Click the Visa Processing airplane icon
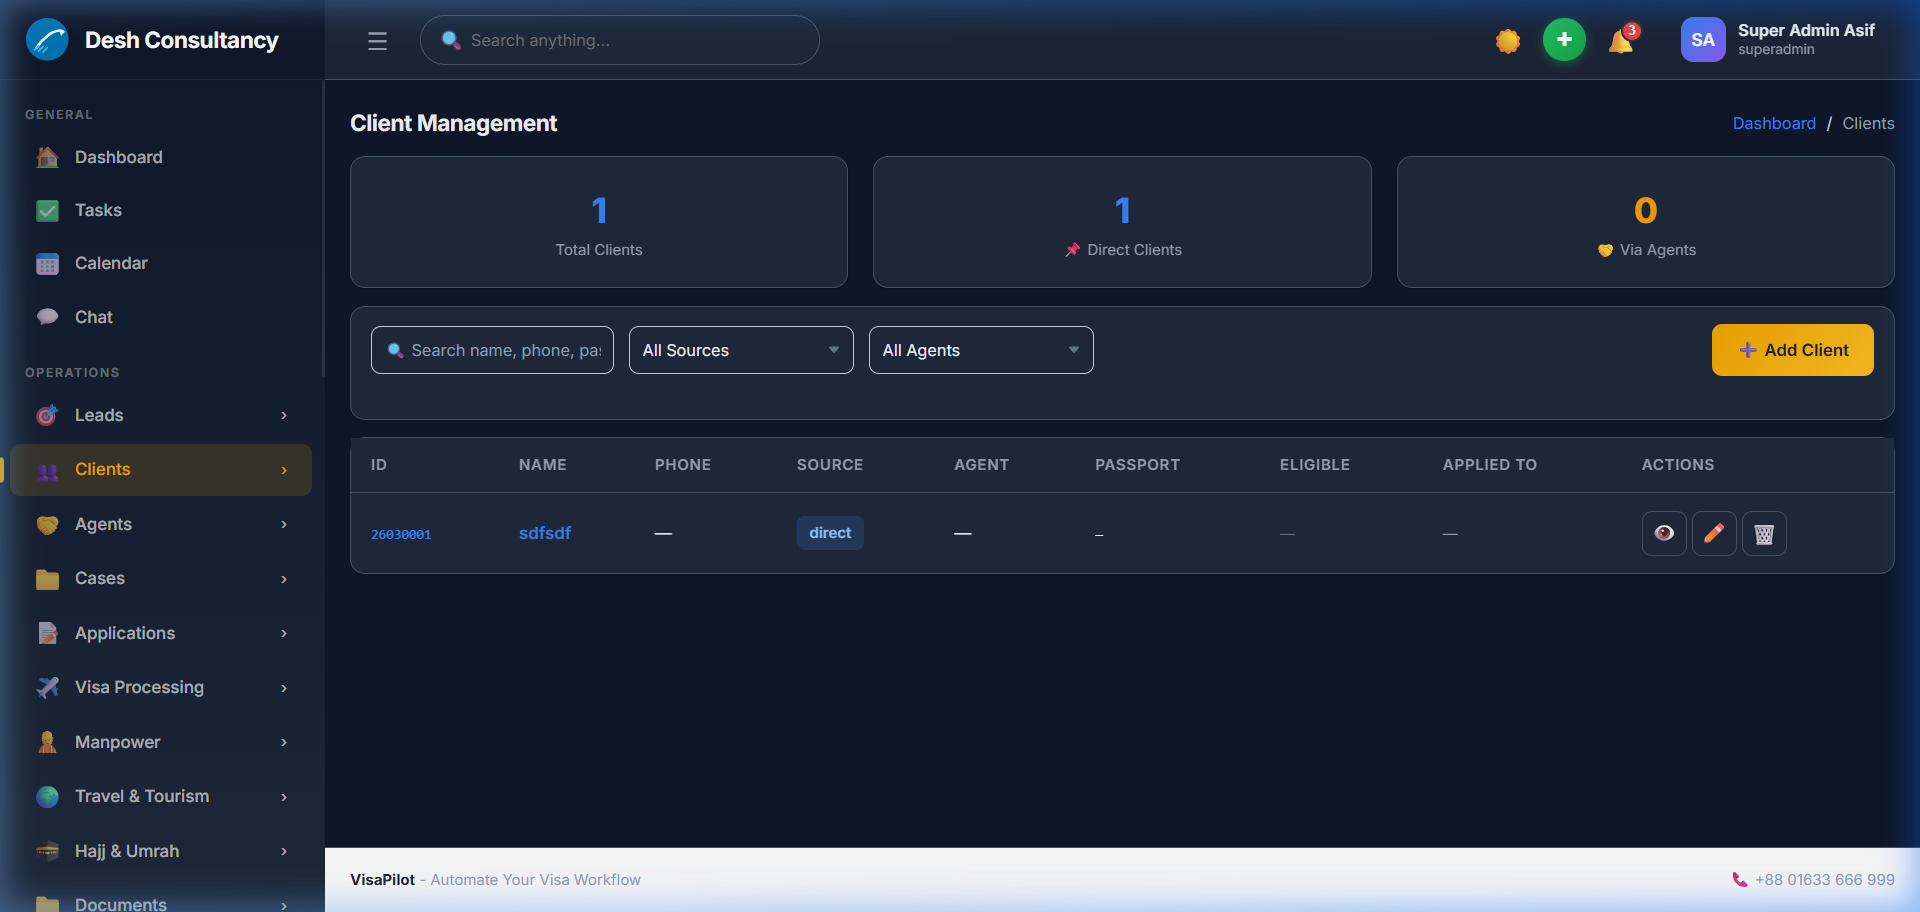The image size is (1920, 912). click(x=47, y=687)
